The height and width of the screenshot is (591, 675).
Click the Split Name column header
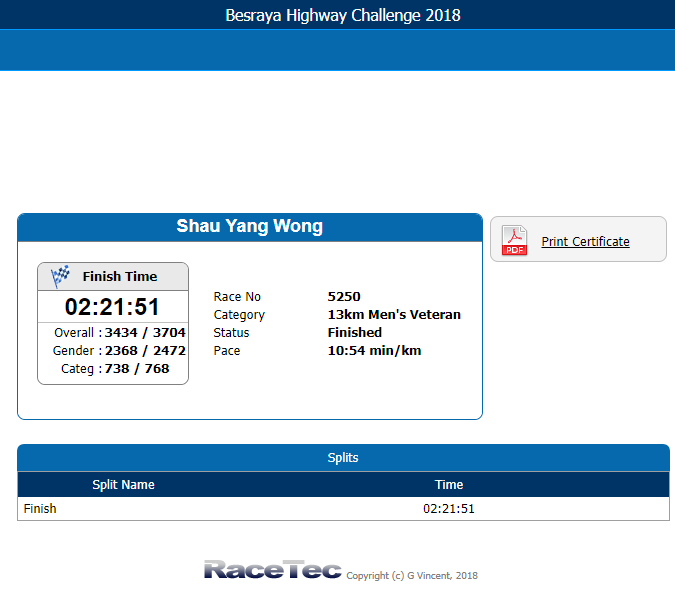coord(124,485)
